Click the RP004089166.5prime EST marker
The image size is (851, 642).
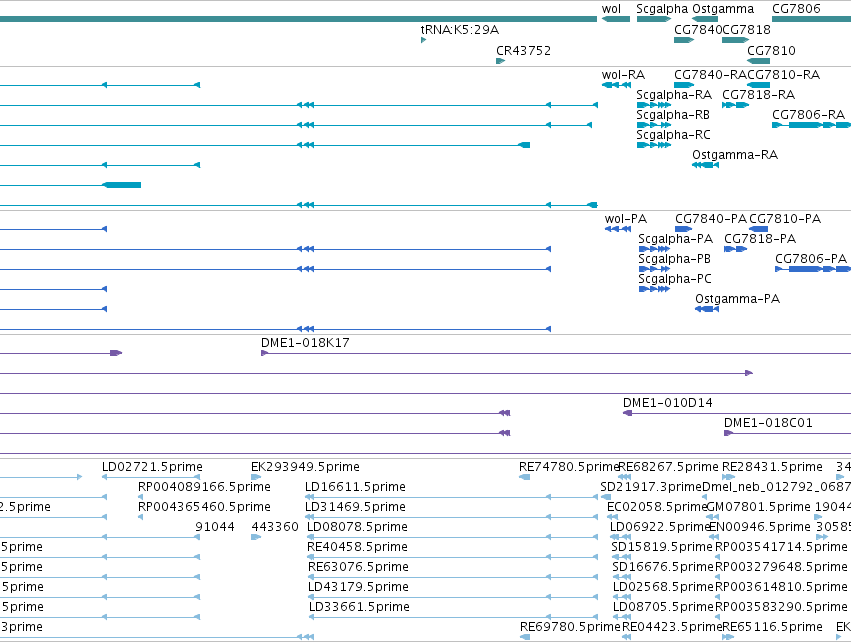click(x=141, y=497)
